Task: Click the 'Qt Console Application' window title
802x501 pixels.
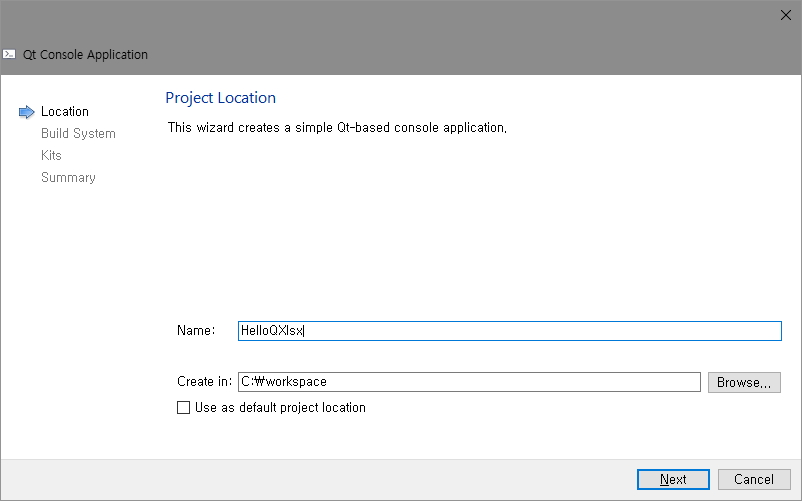Action: 85,55
